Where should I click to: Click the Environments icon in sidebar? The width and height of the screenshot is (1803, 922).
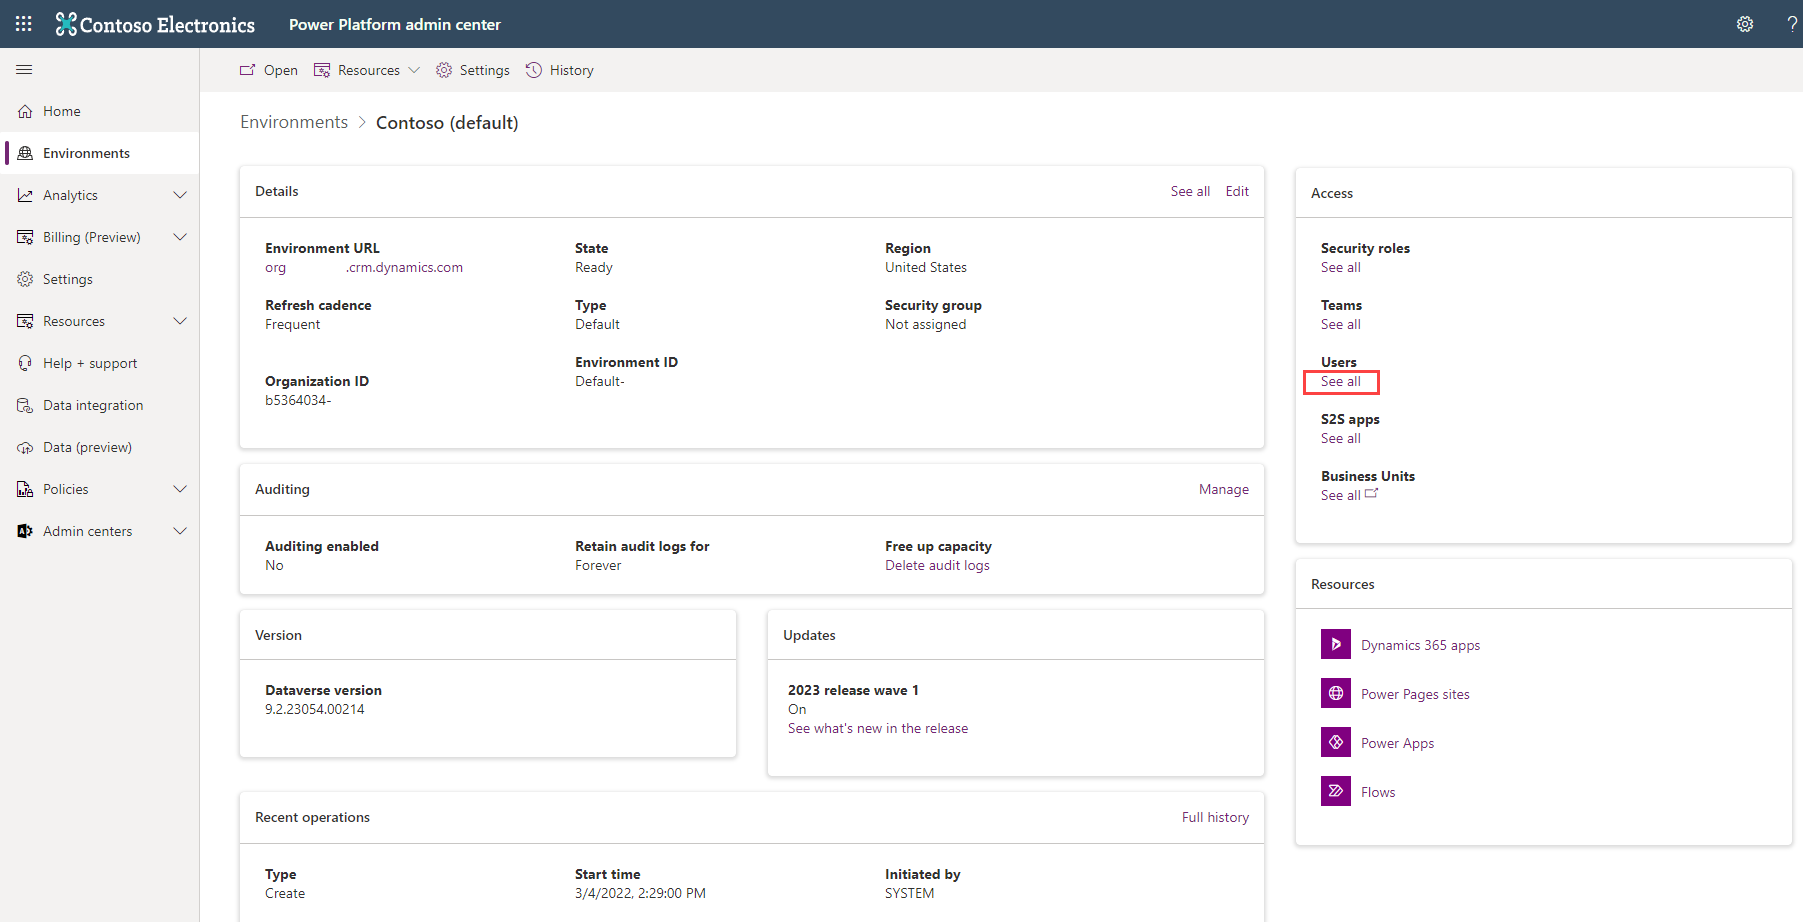(x=25, y=153)
